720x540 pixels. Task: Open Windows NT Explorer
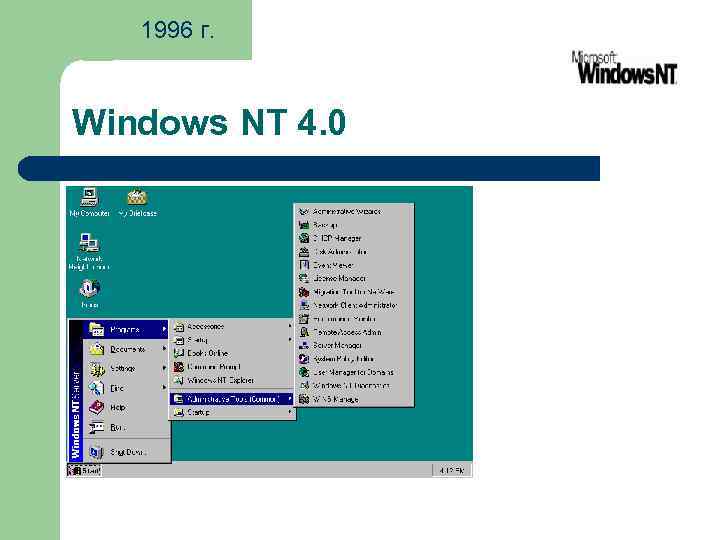pos(232,380)
